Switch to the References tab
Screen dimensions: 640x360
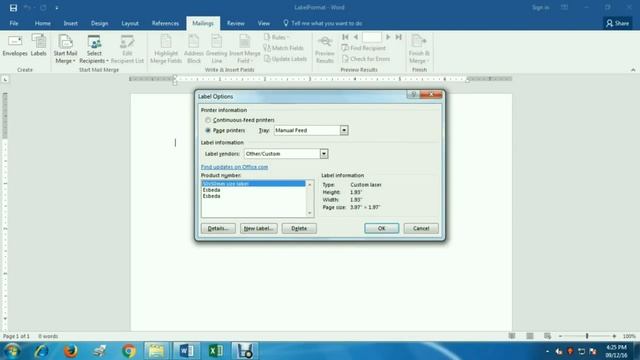pyautogui.click(x=165, y=23)
